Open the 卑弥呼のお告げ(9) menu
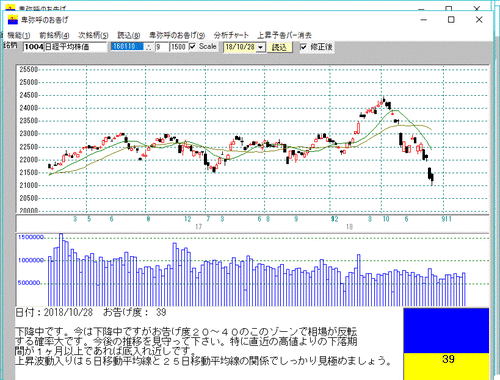Screen dimensions: 500x380 (x=177, y=35)
